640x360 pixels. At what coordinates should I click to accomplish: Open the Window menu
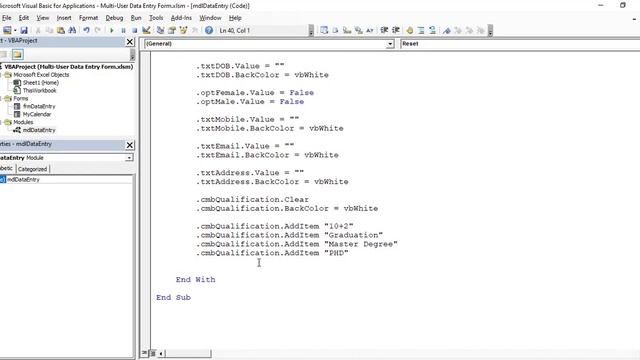click(x=210, y=18)
